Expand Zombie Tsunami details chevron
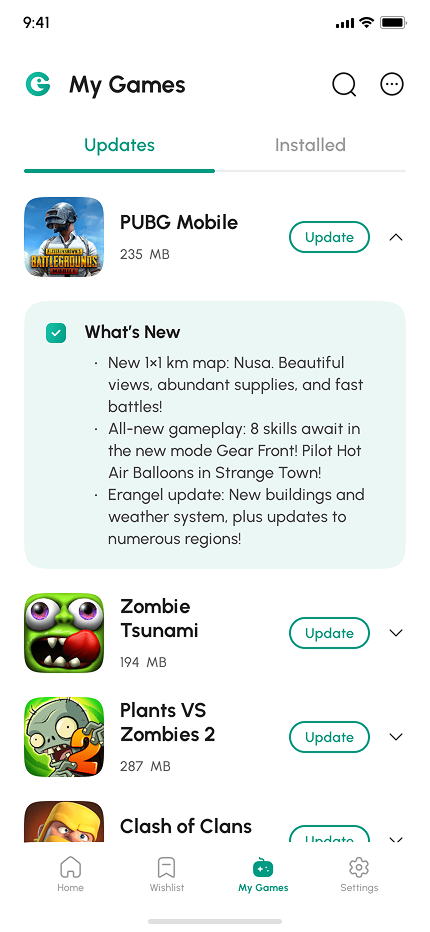The height and width of the screenshot is (932, 430). (396, 633)
